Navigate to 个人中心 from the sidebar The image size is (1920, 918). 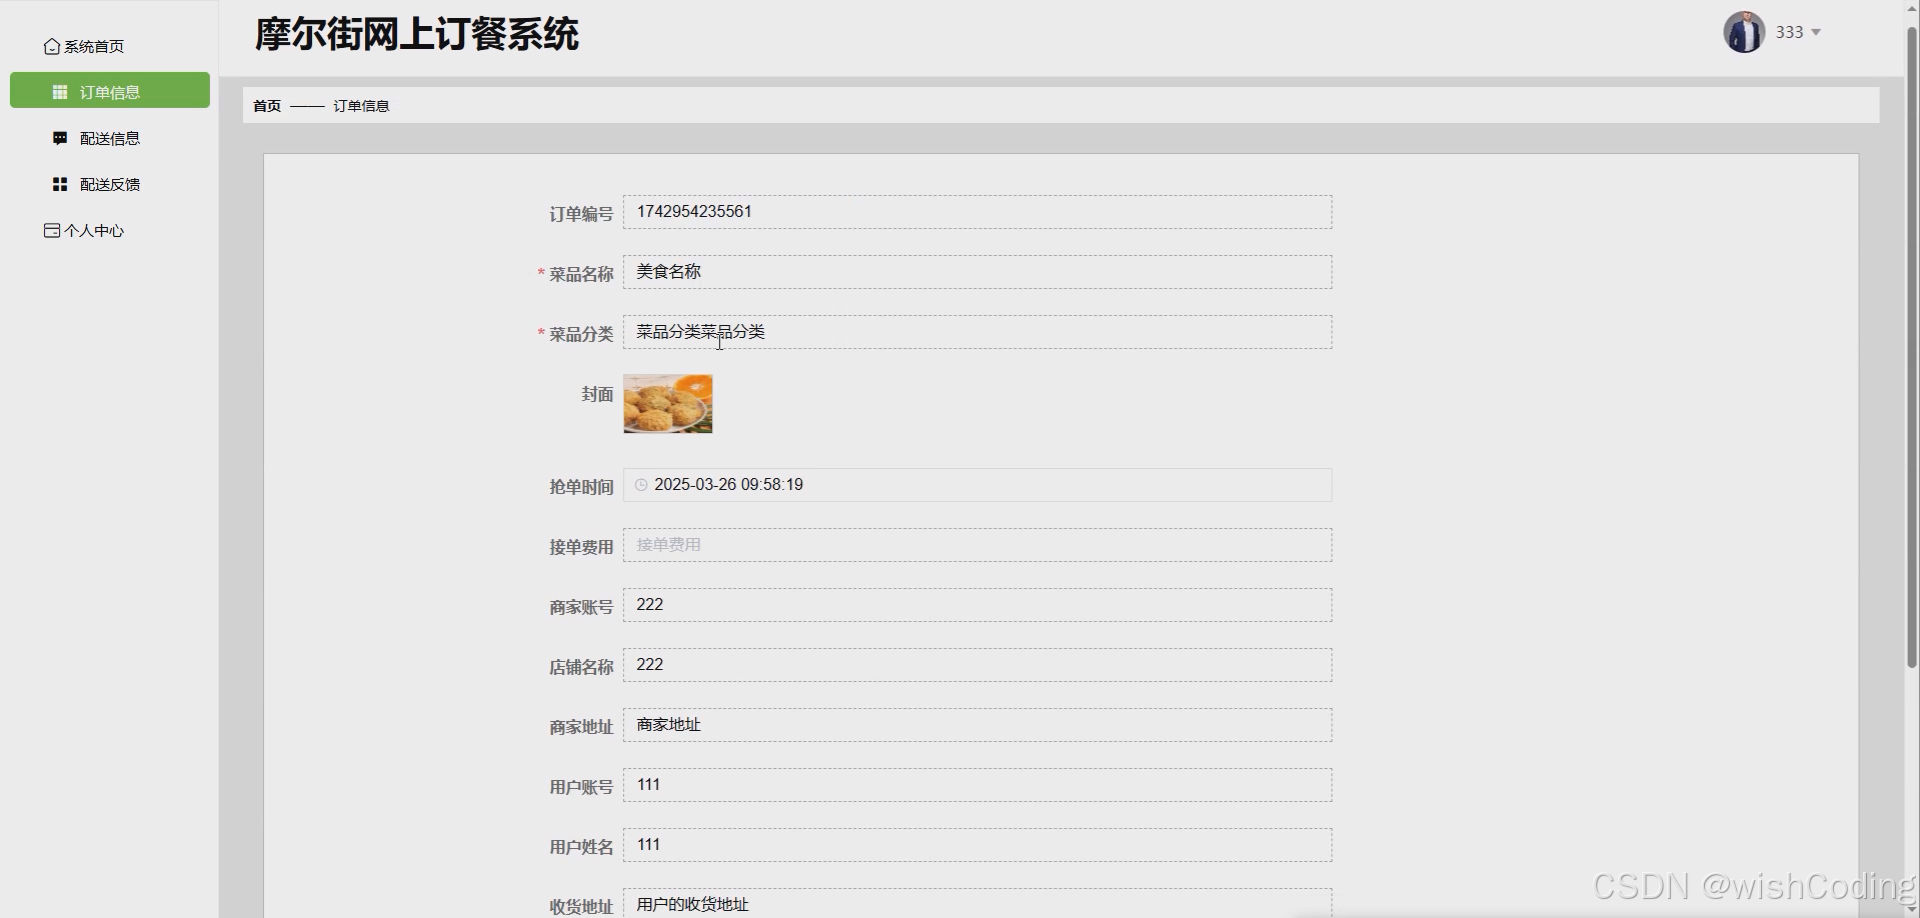pos(94,230)
